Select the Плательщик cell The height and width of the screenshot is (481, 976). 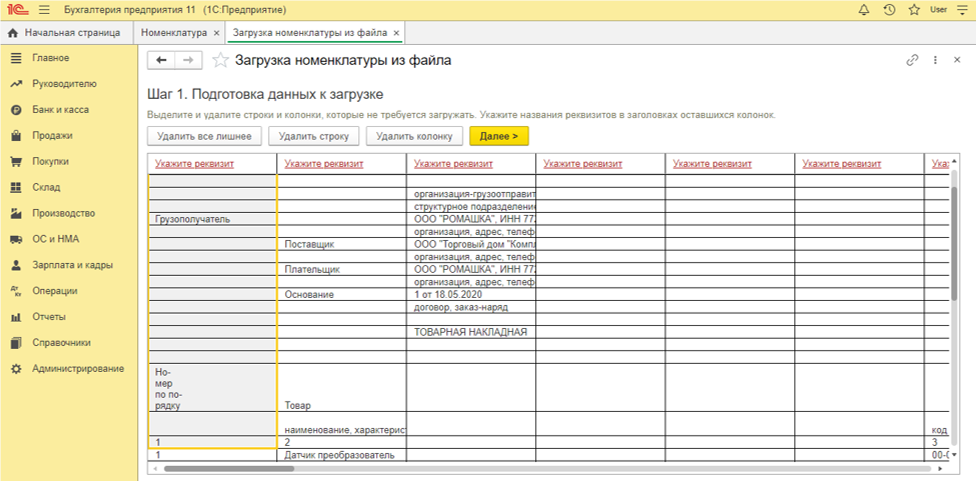341,269
